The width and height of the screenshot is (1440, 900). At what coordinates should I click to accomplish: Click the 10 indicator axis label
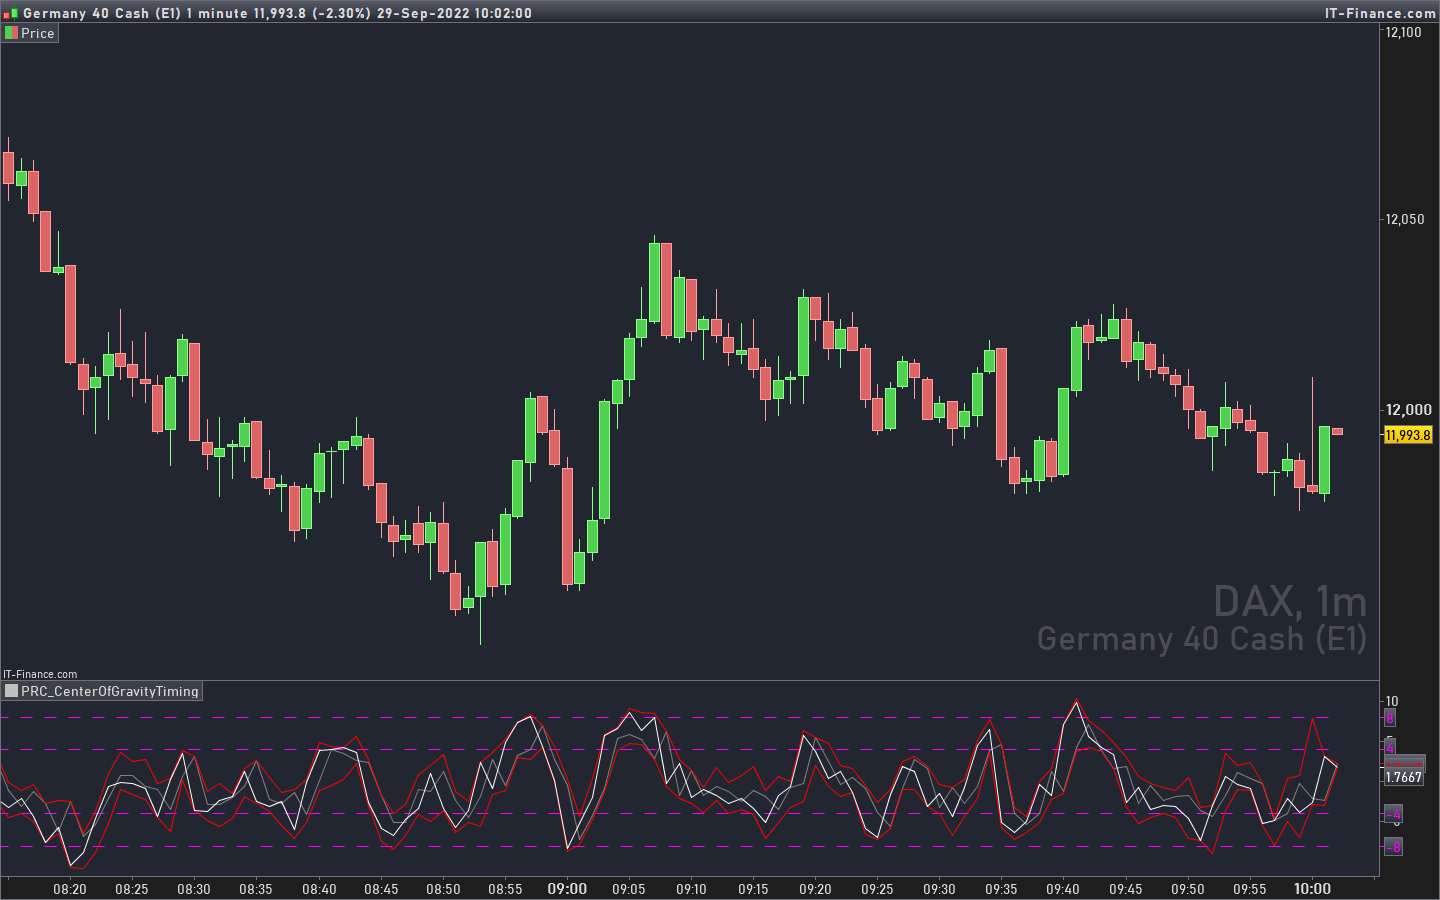click(1392, 701)
